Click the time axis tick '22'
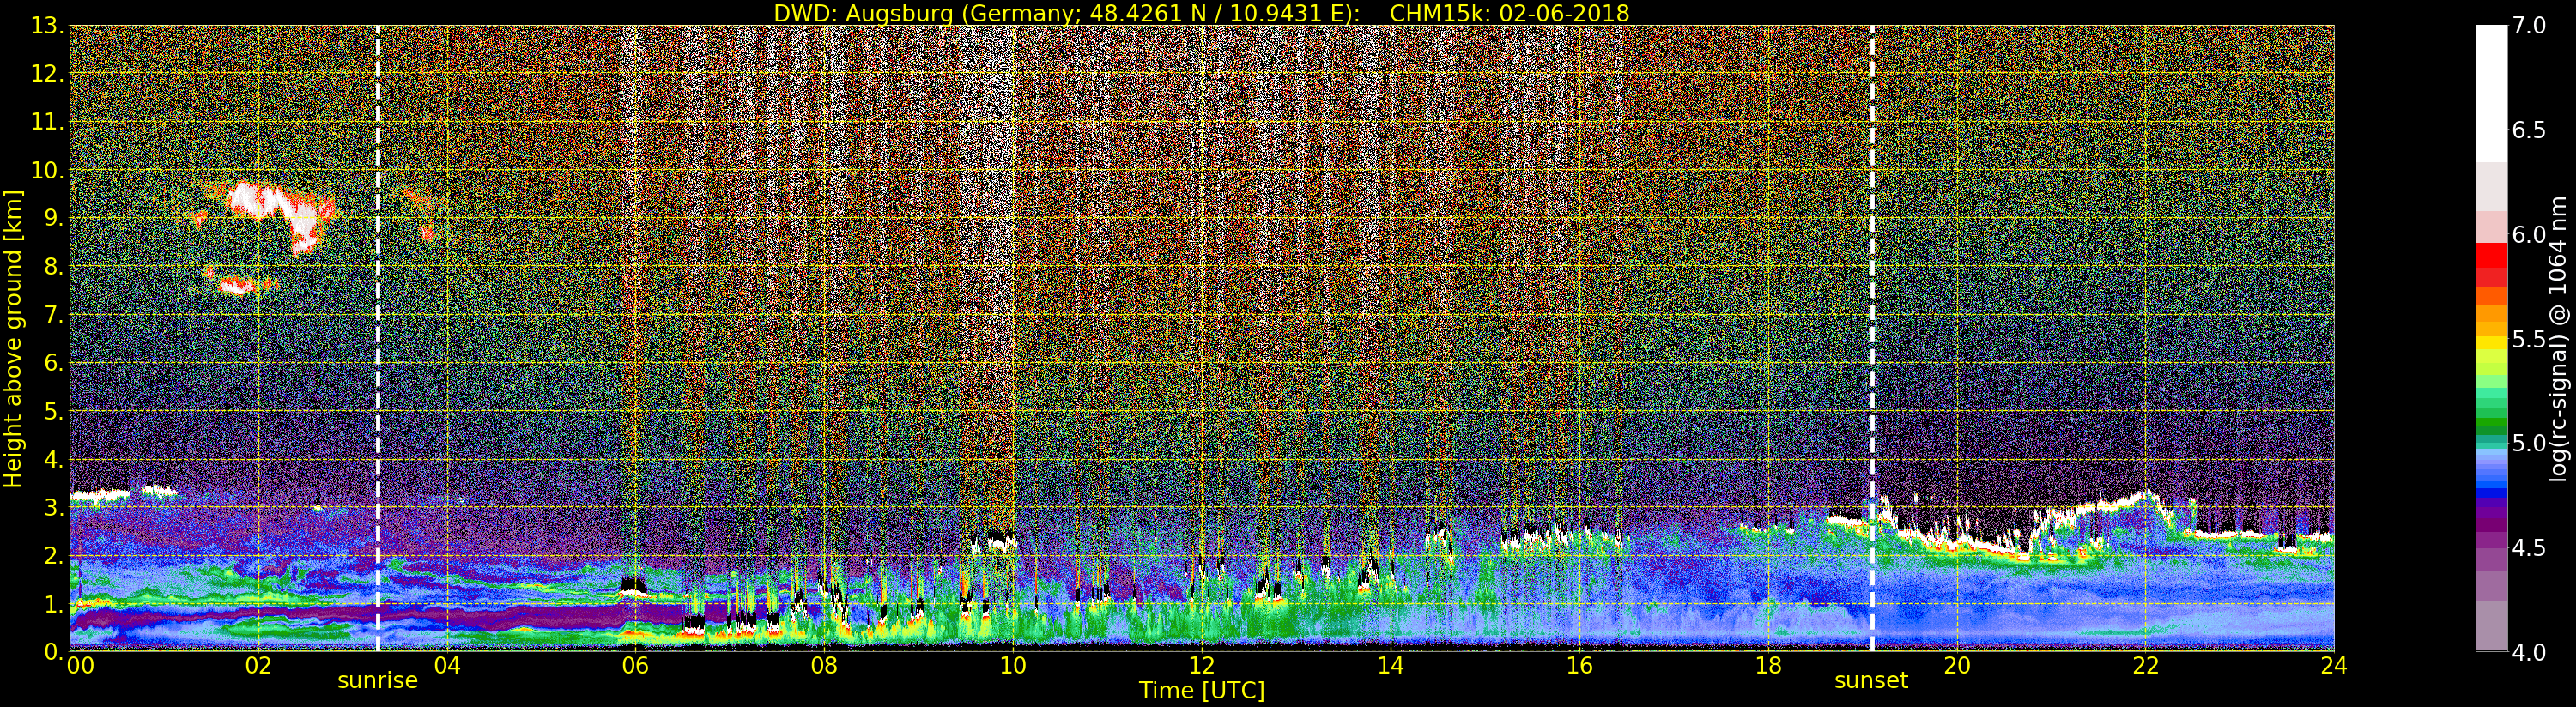 pyautogui.click(x=2146, y=666)
